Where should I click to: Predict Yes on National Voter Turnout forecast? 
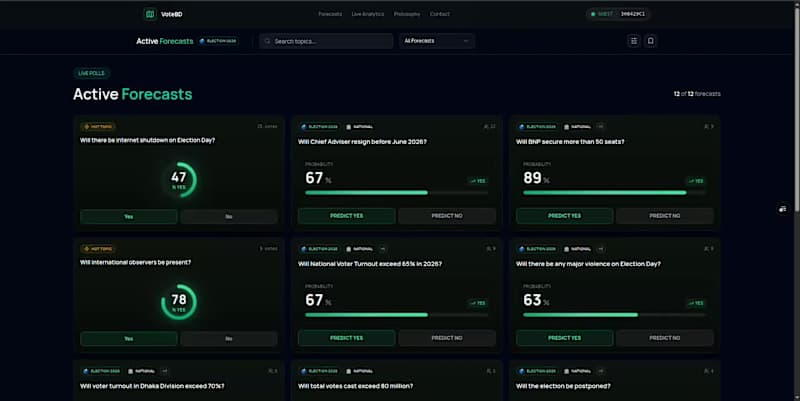tap(346, 338)
